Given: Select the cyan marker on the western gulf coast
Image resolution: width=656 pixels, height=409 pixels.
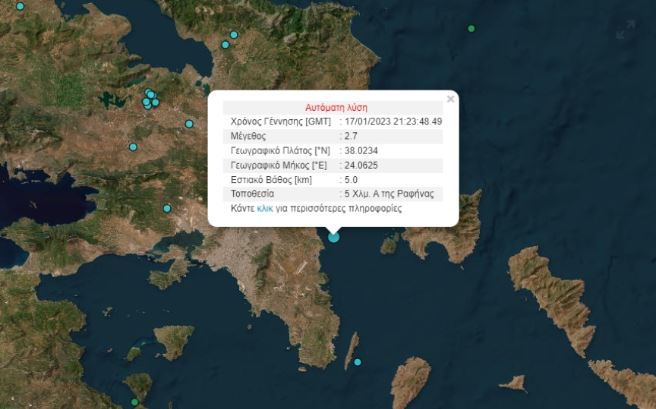Looking at the screenshot, I should pos(167,208).
